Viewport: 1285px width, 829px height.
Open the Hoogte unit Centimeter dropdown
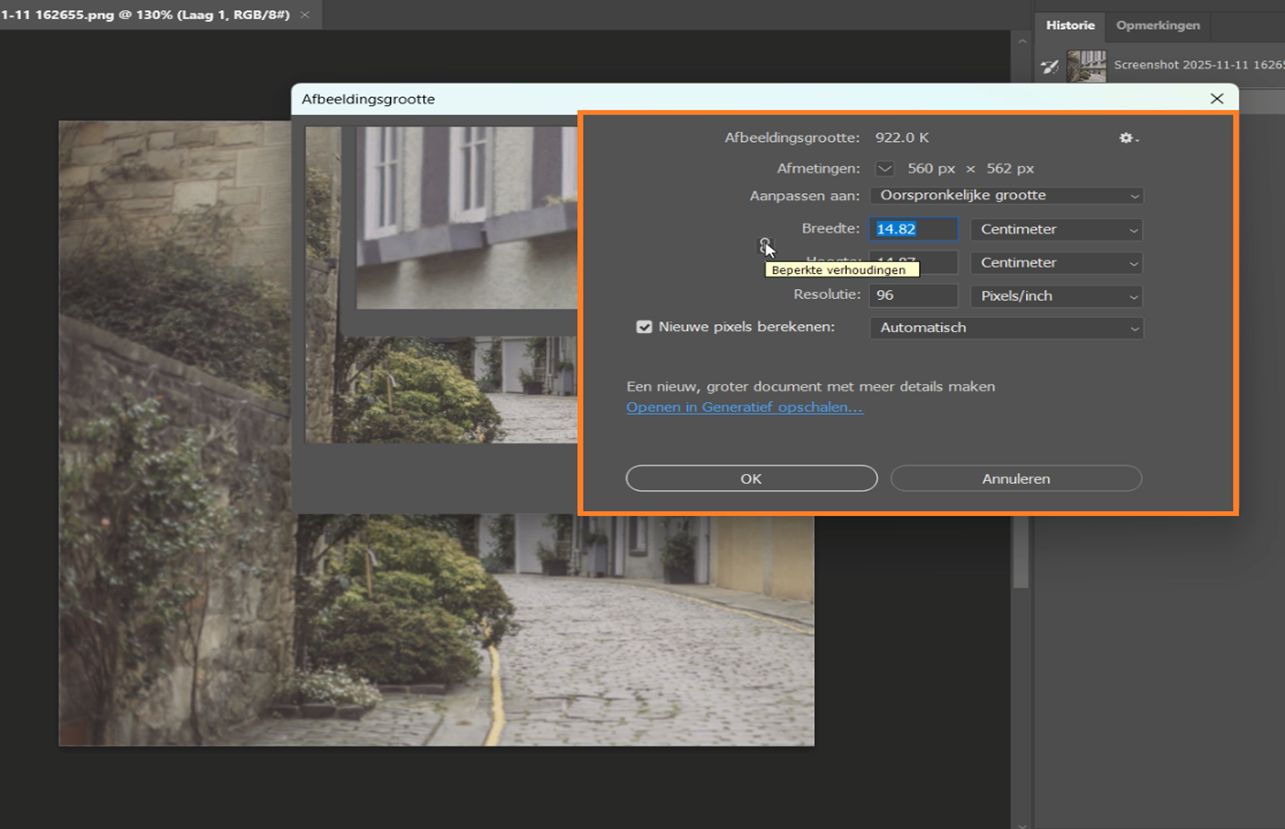[1056, 262]
